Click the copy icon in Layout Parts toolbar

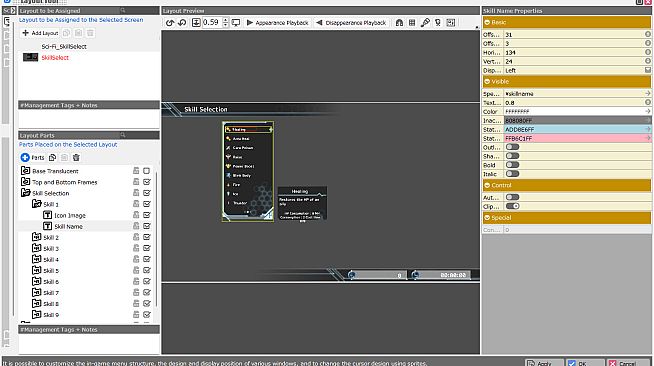52,157
